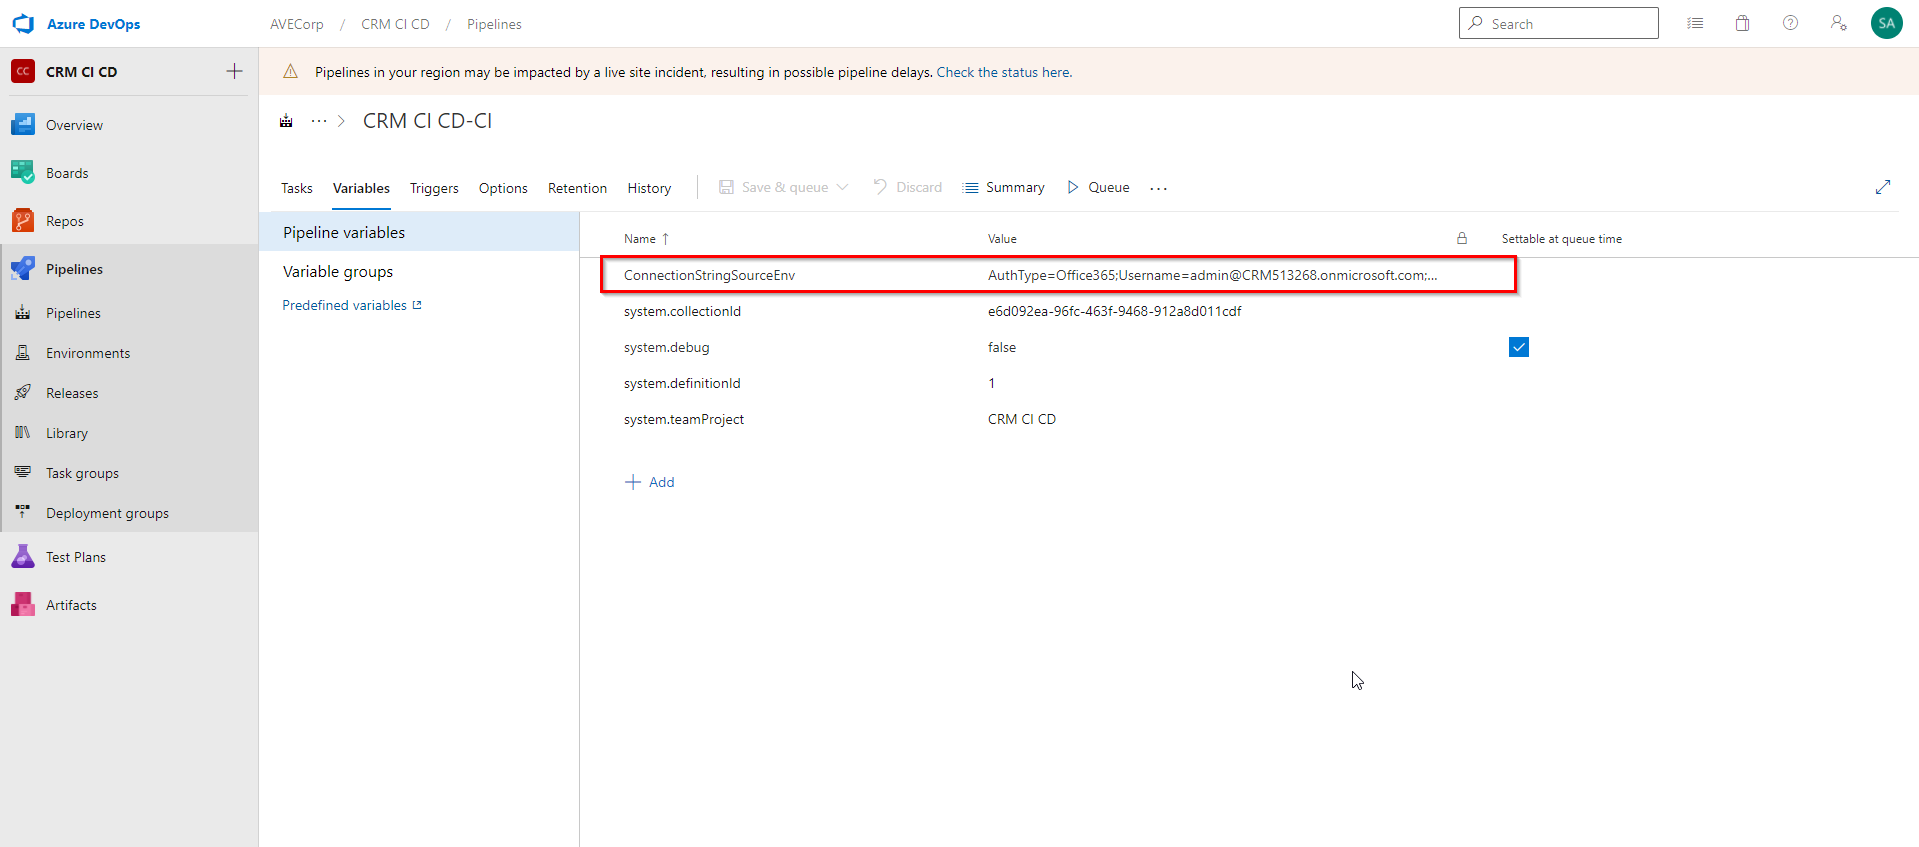The width and height of the screenshot is (1919, 847).
Task: Open the History tab
Action: tap(649, 188)
